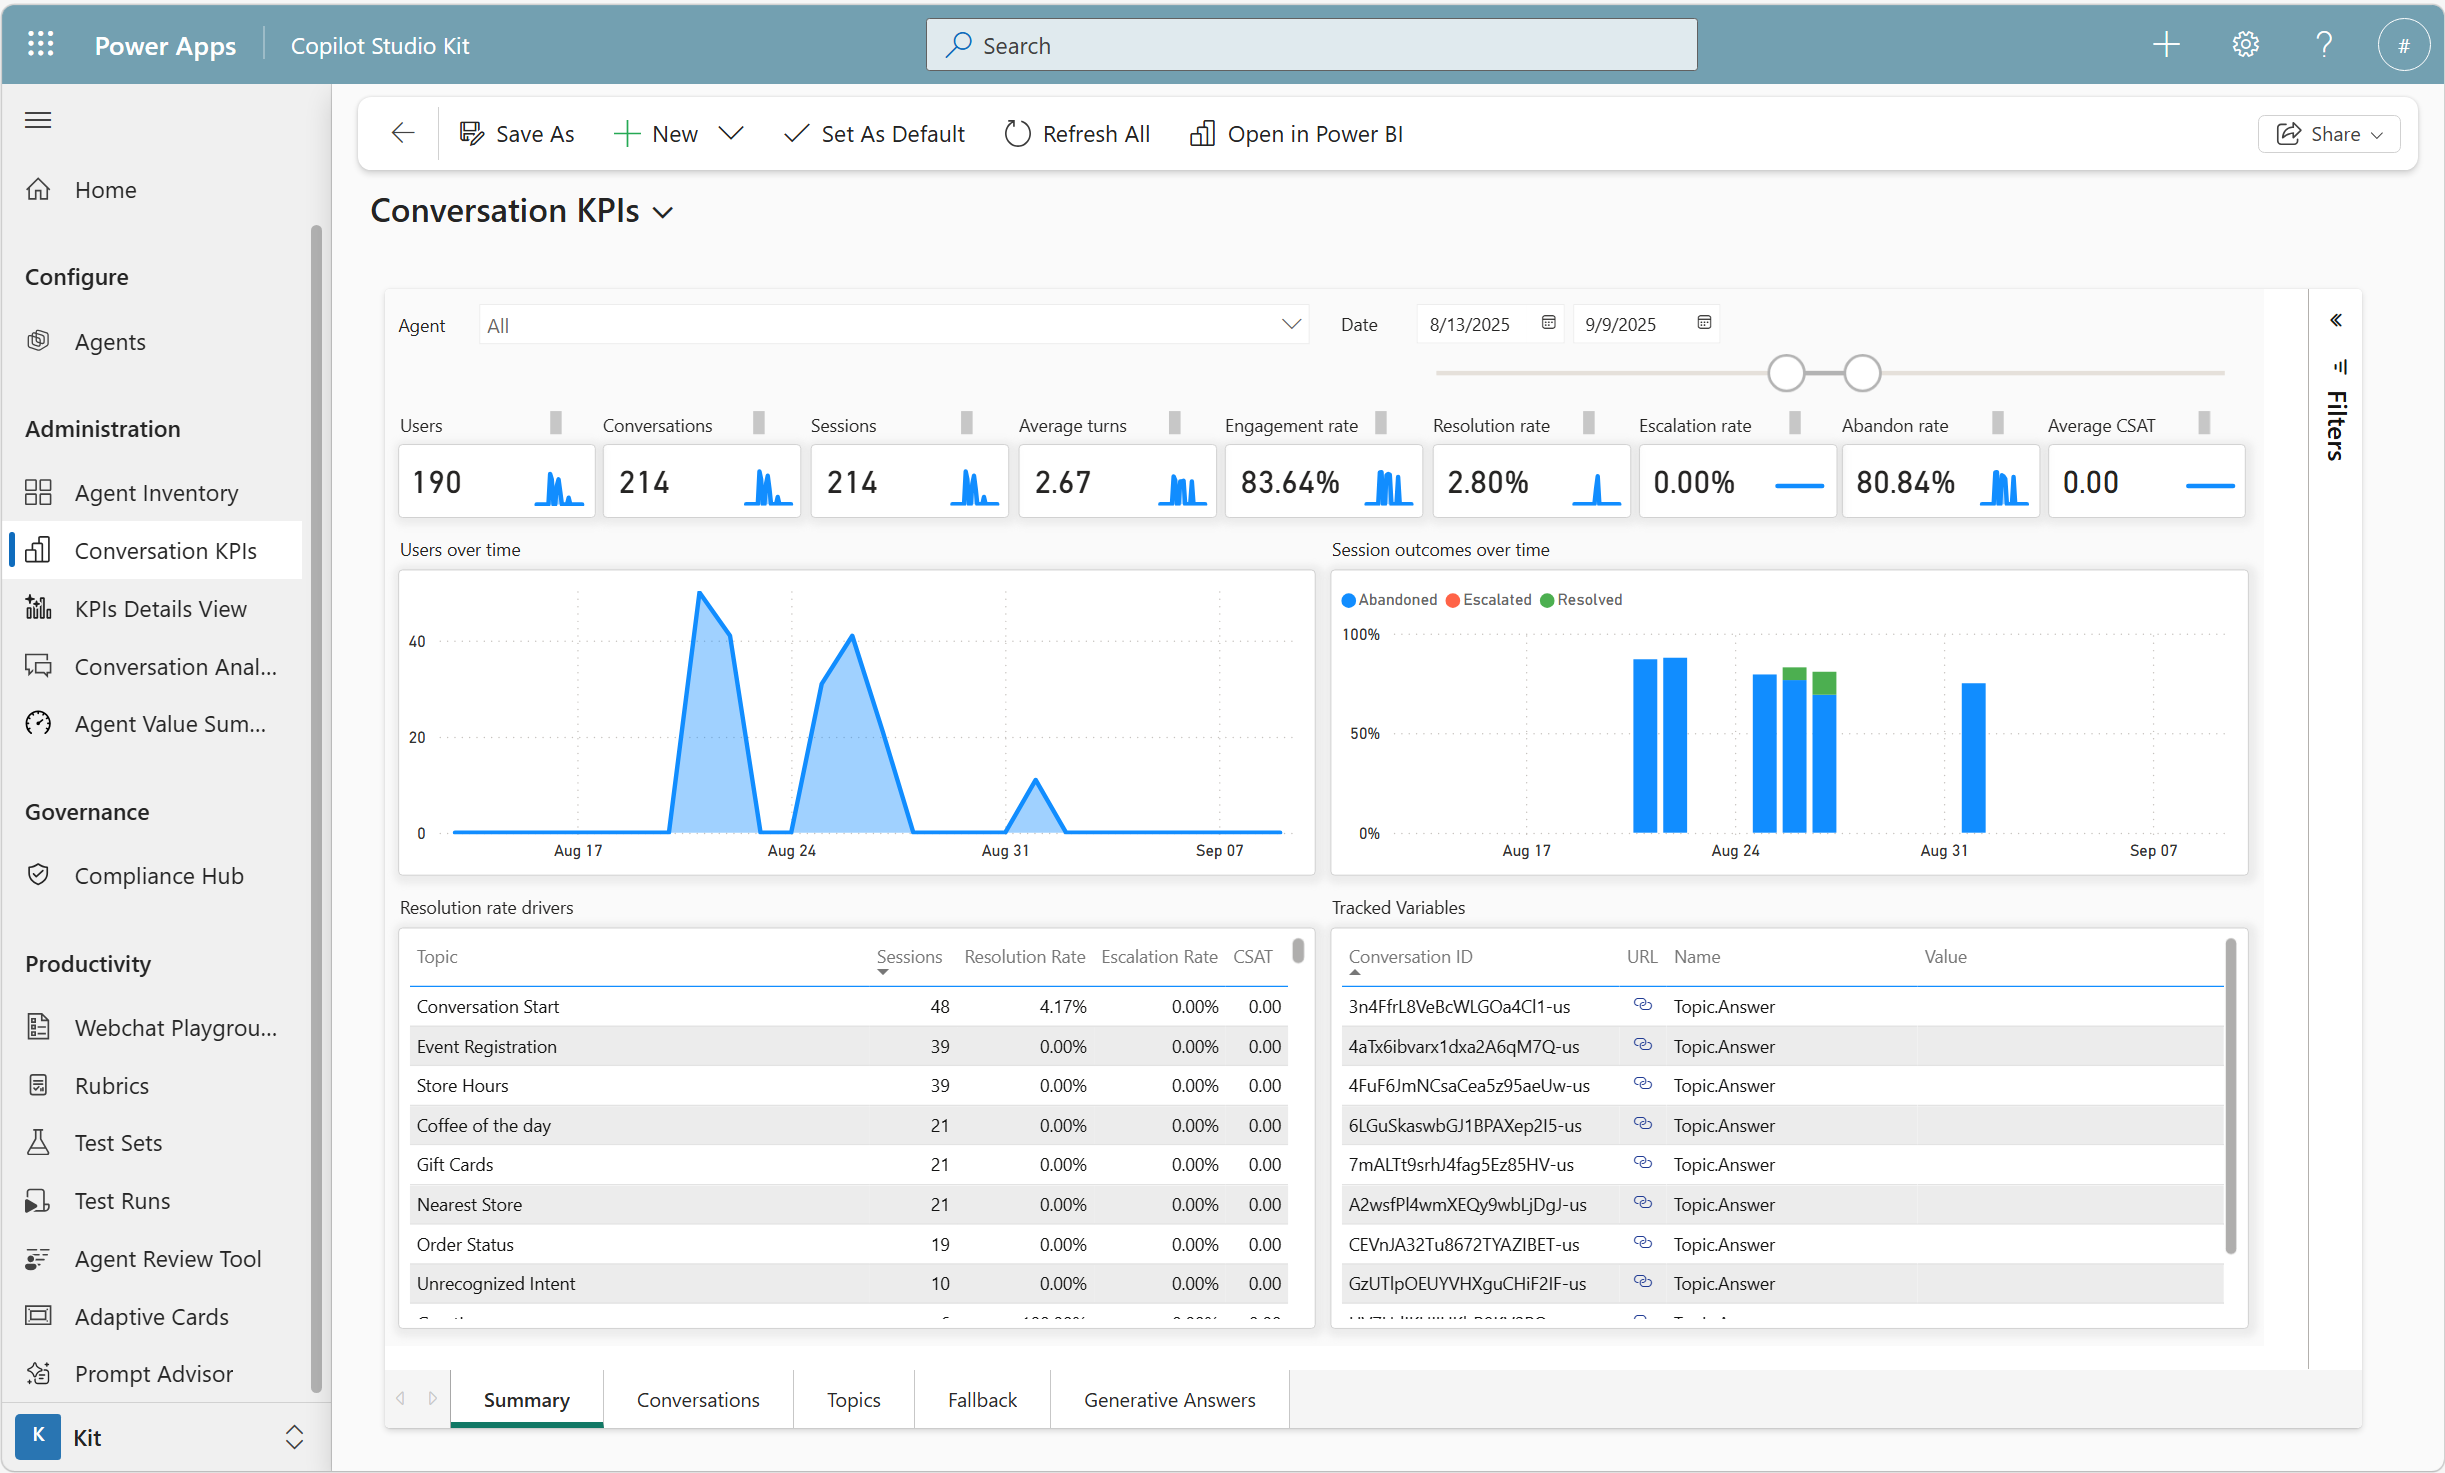Image resolution: width=2445 pixels, height=1473 pixels.
Task: Toggle the hamburger navigation menu
Action: pos(38,120)
